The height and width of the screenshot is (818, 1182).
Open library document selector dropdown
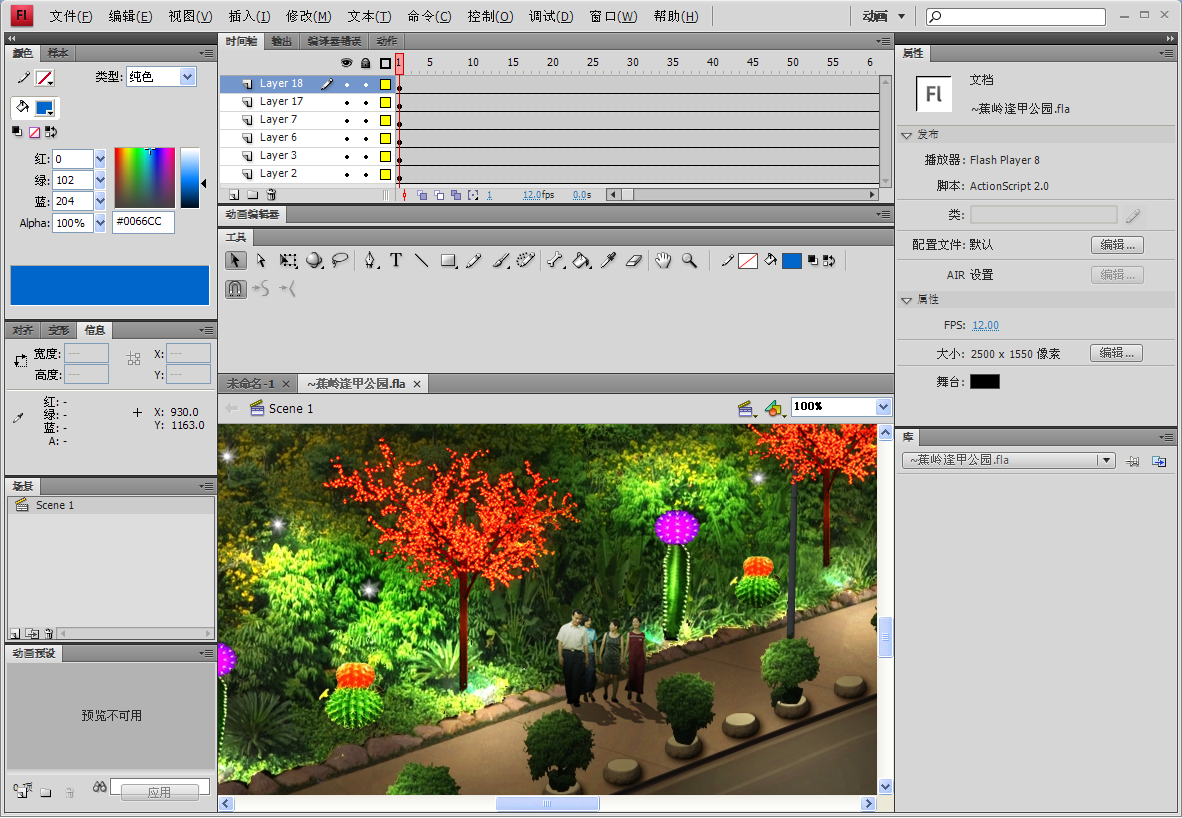click(1105, 460)
